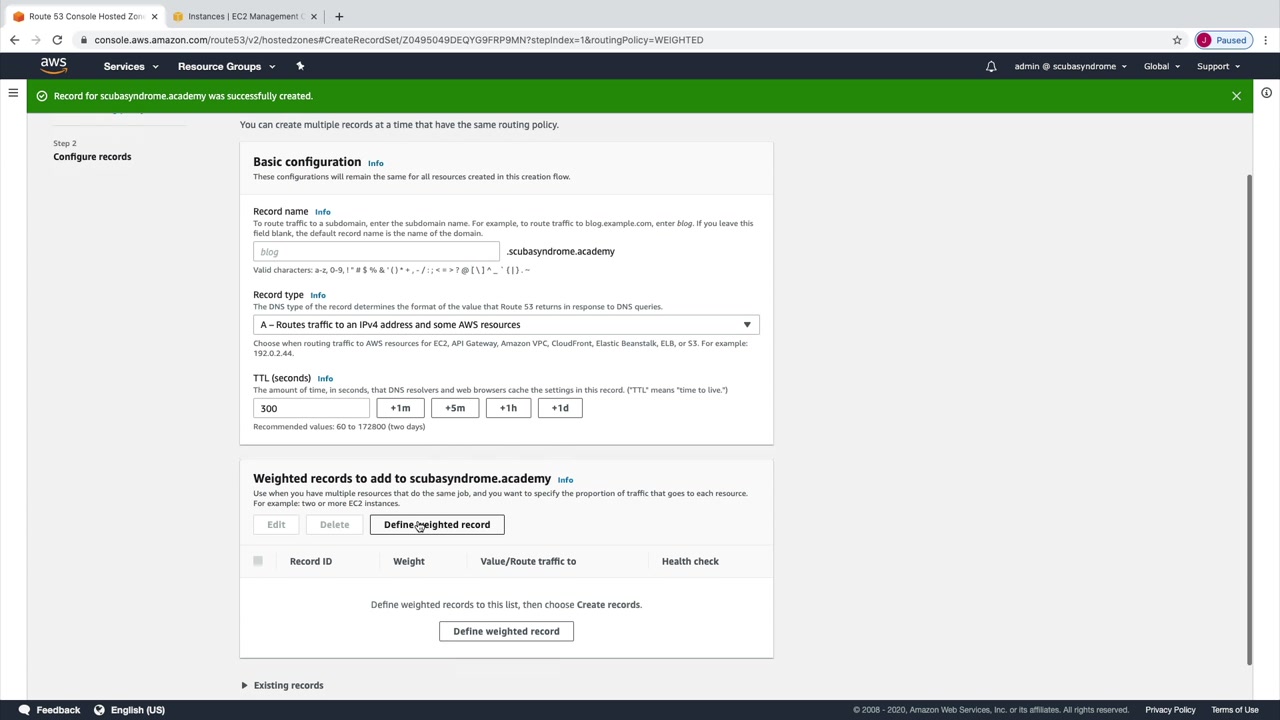
Task: Open Info link beside Record name
Action: (322, 212)
